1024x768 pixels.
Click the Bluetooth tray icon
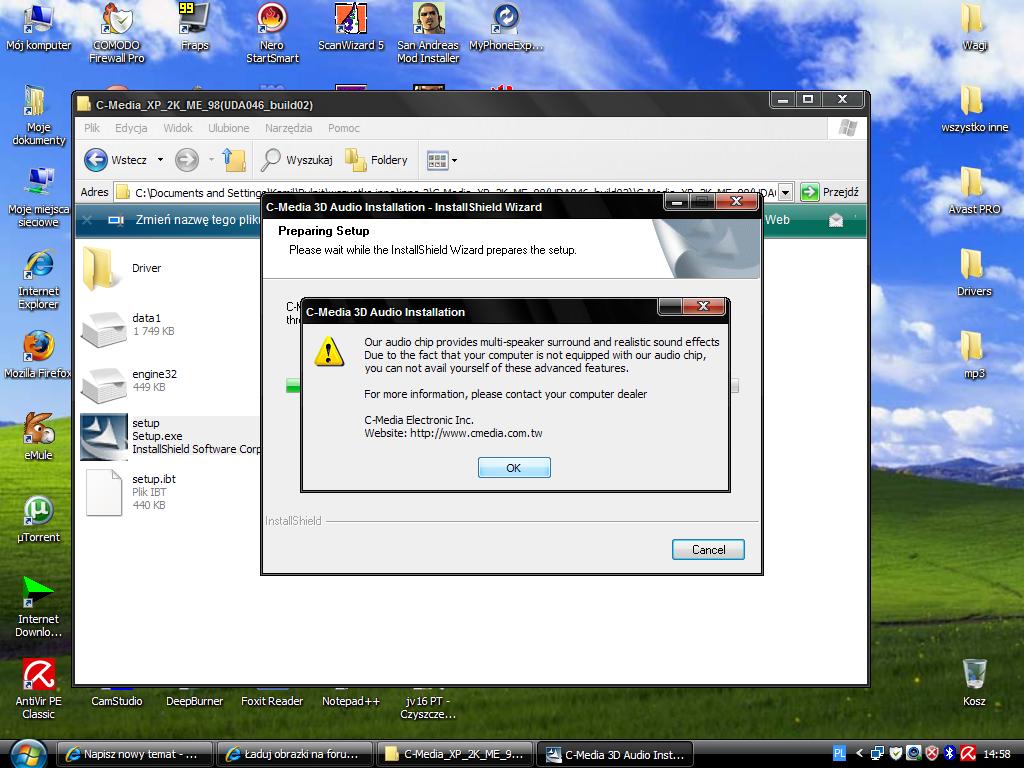[x=950, y=754]
